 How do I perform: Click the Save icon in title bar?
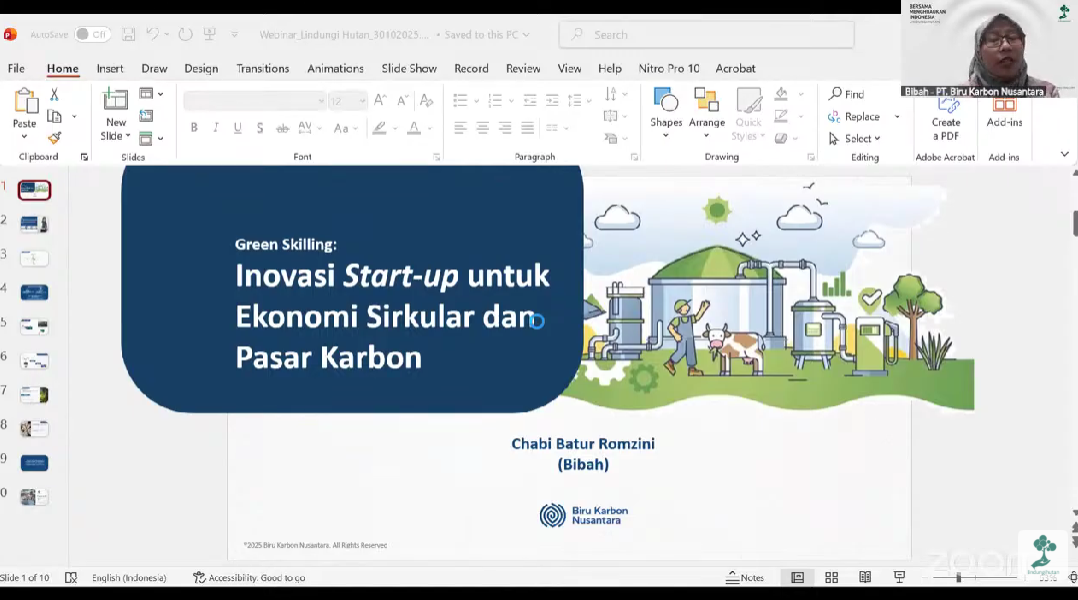128,34
